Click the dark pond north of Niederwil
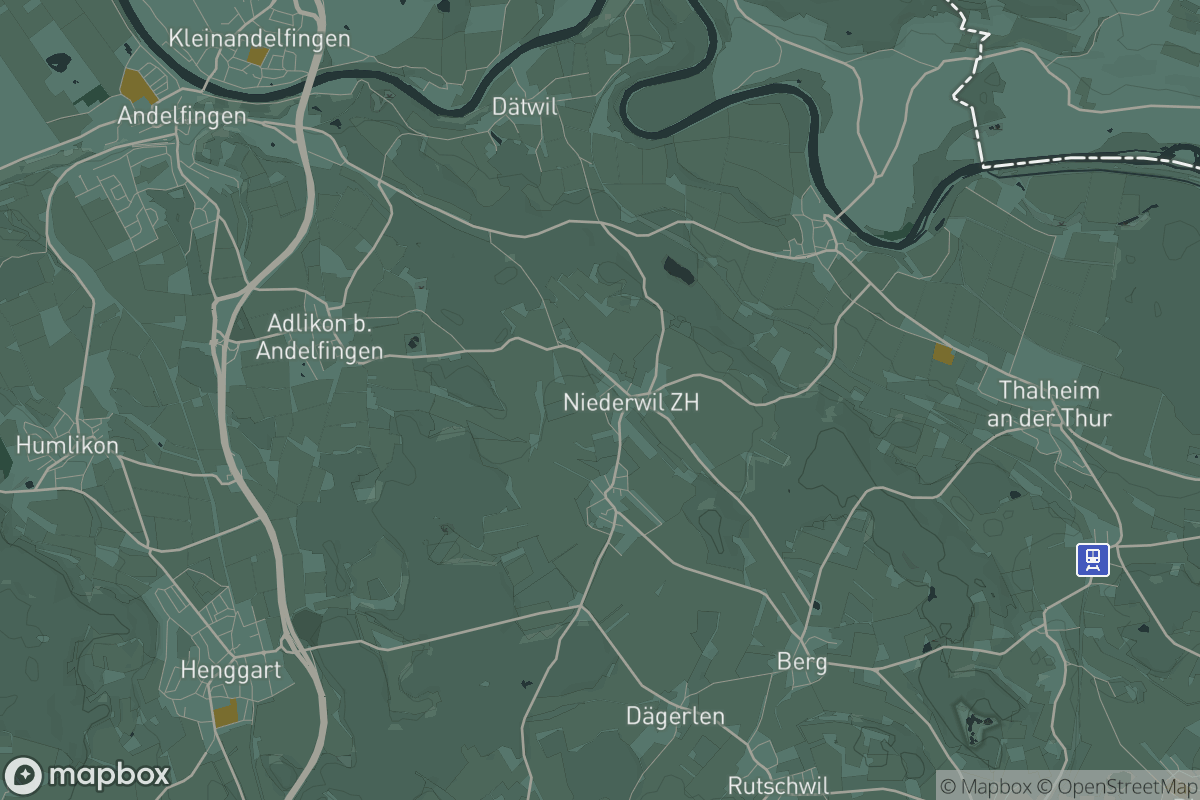1200x800 pixels. coord(679,269)
